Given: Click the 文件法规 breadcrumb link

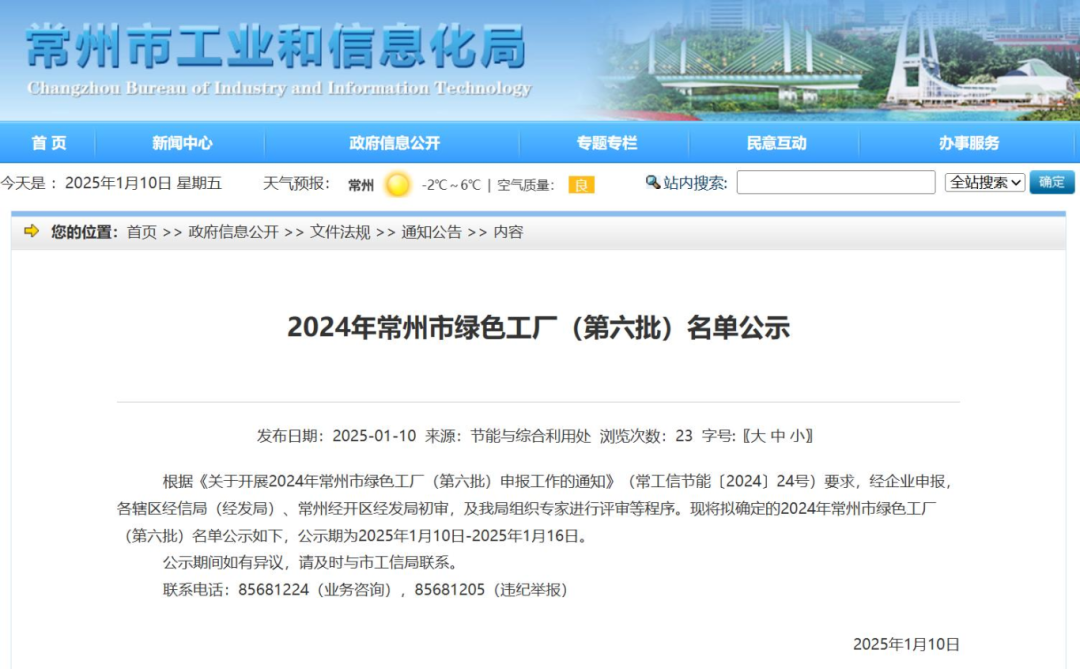Looking at the screenshot, I should [340, 232].
